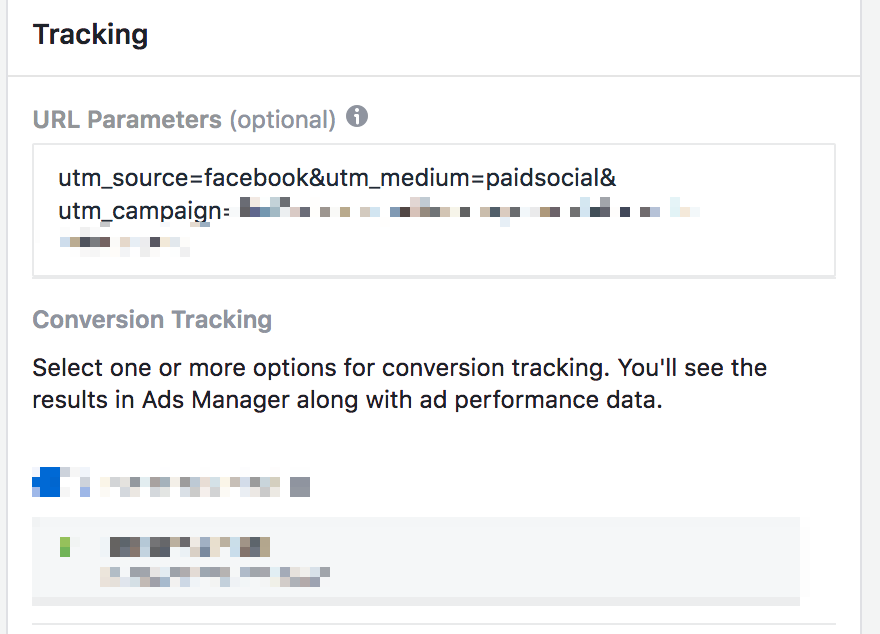Click the "(optional)" text beside URL Parameters

(283, 120)
